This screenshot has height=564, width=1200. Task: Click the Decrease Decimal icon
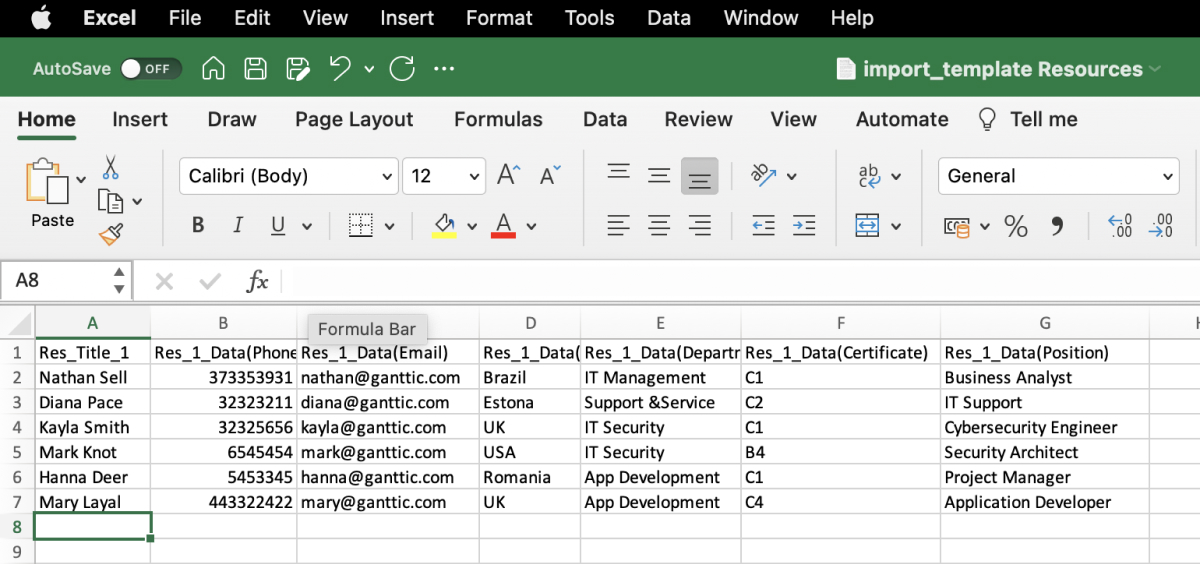pyautogui.click(x=1160, y=225)
